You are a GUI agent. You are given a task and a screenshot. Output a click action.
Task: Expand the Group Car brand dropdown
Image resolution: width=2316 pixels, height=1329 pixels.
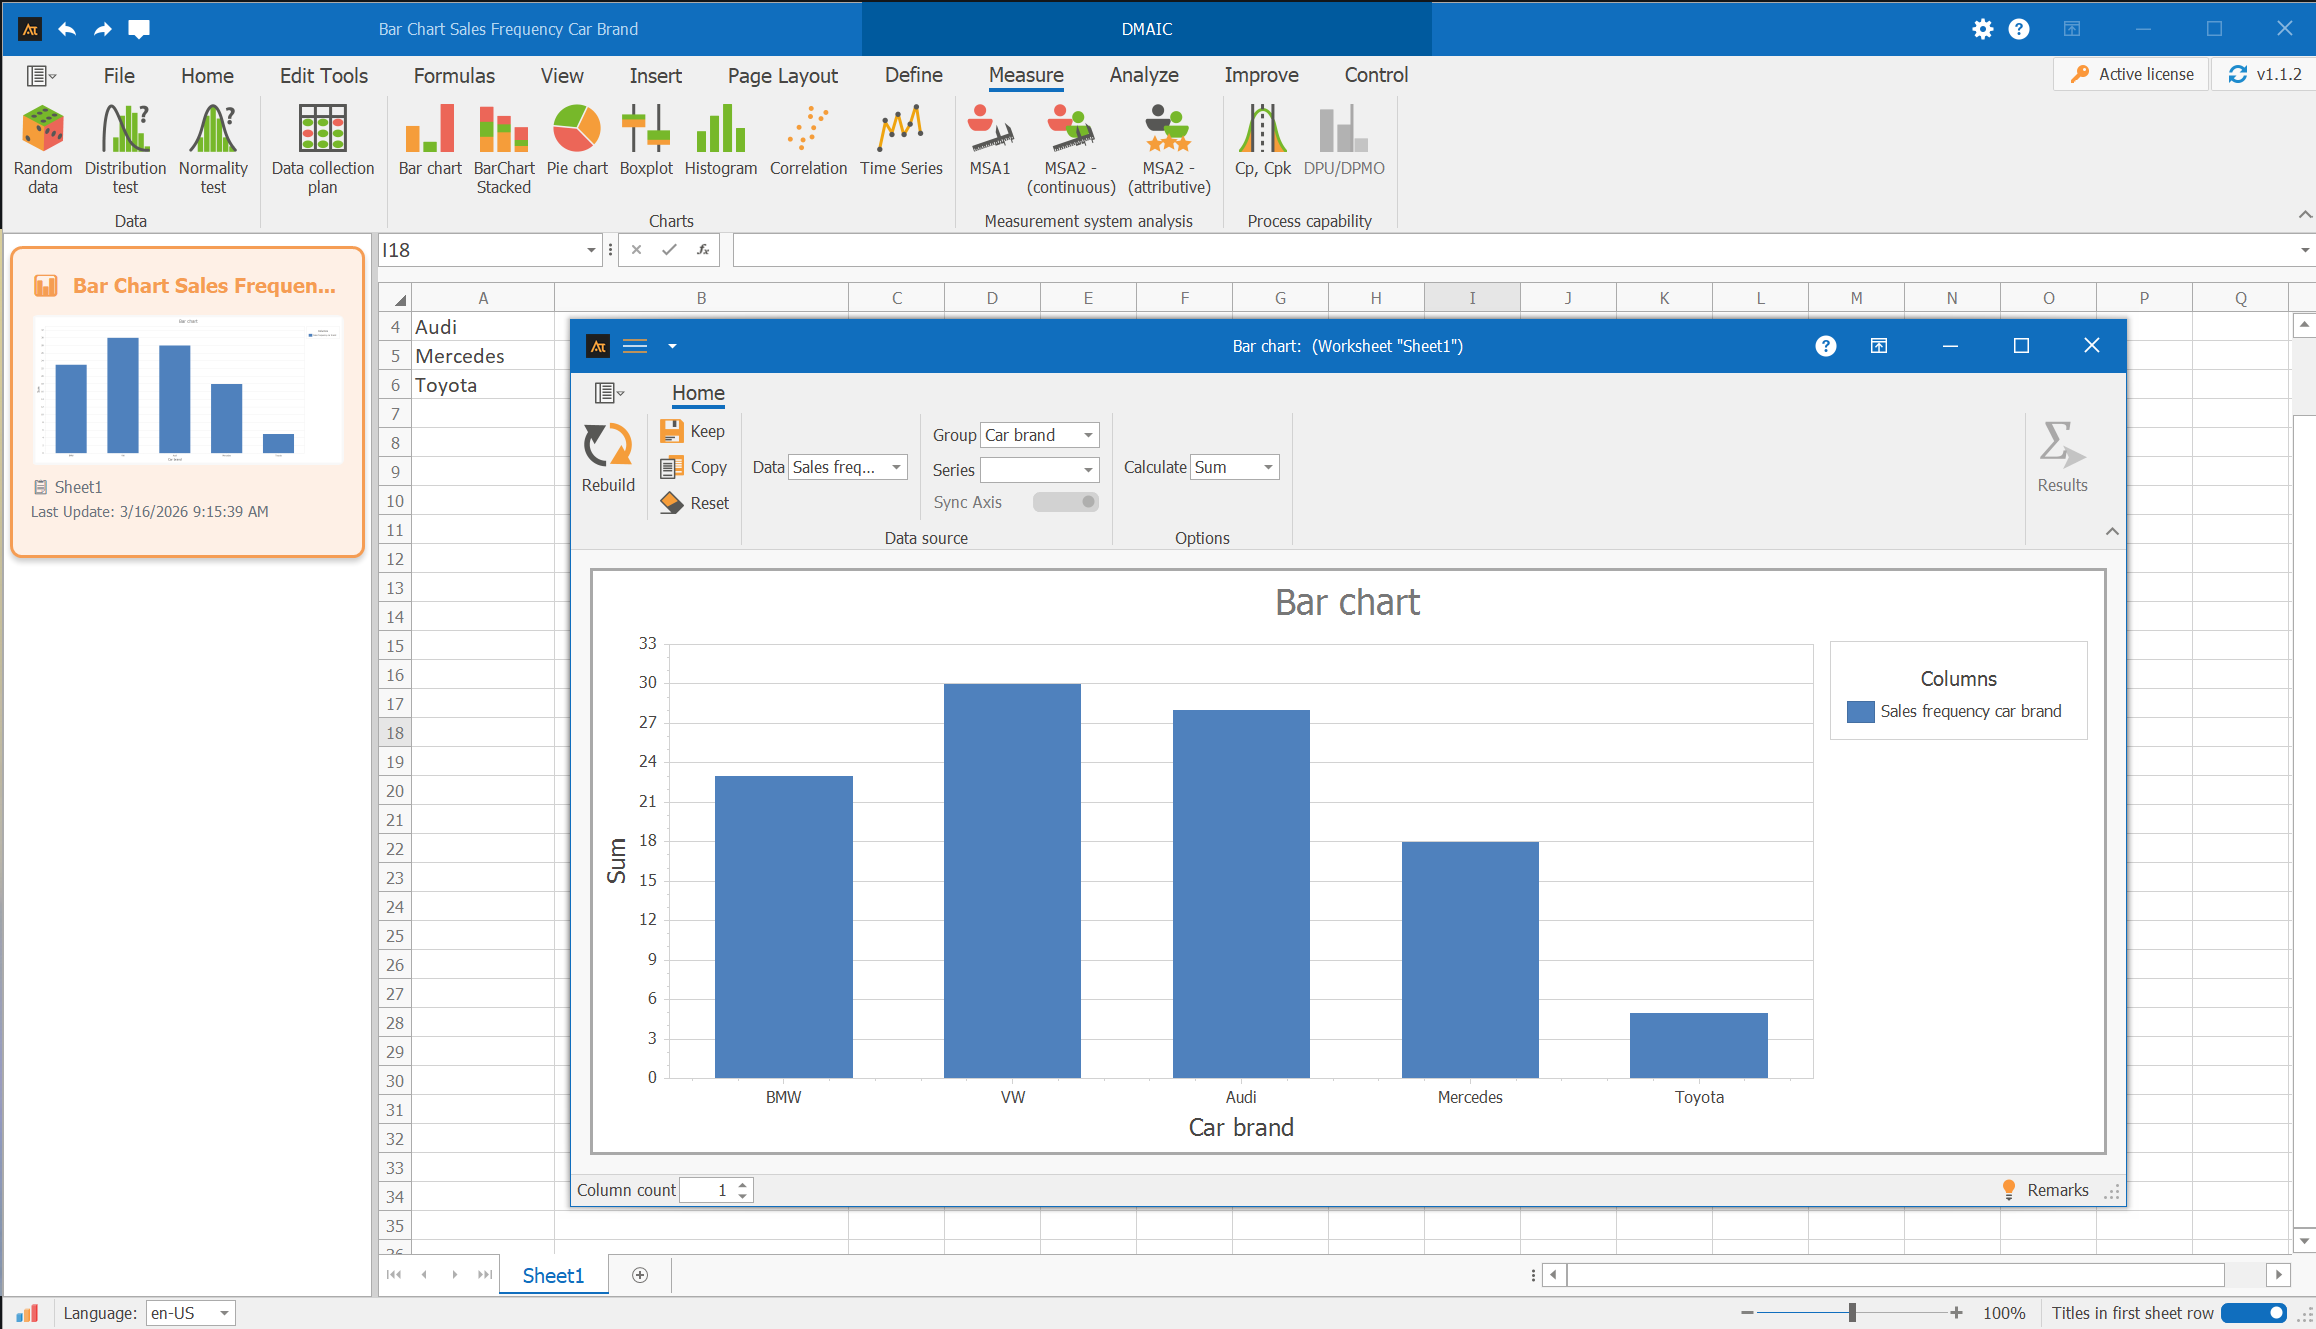point(1088,435)
